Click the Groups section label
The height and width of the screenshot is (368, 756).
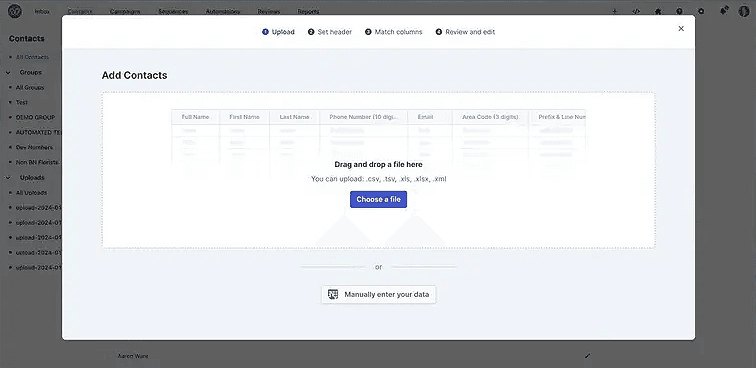30,72
